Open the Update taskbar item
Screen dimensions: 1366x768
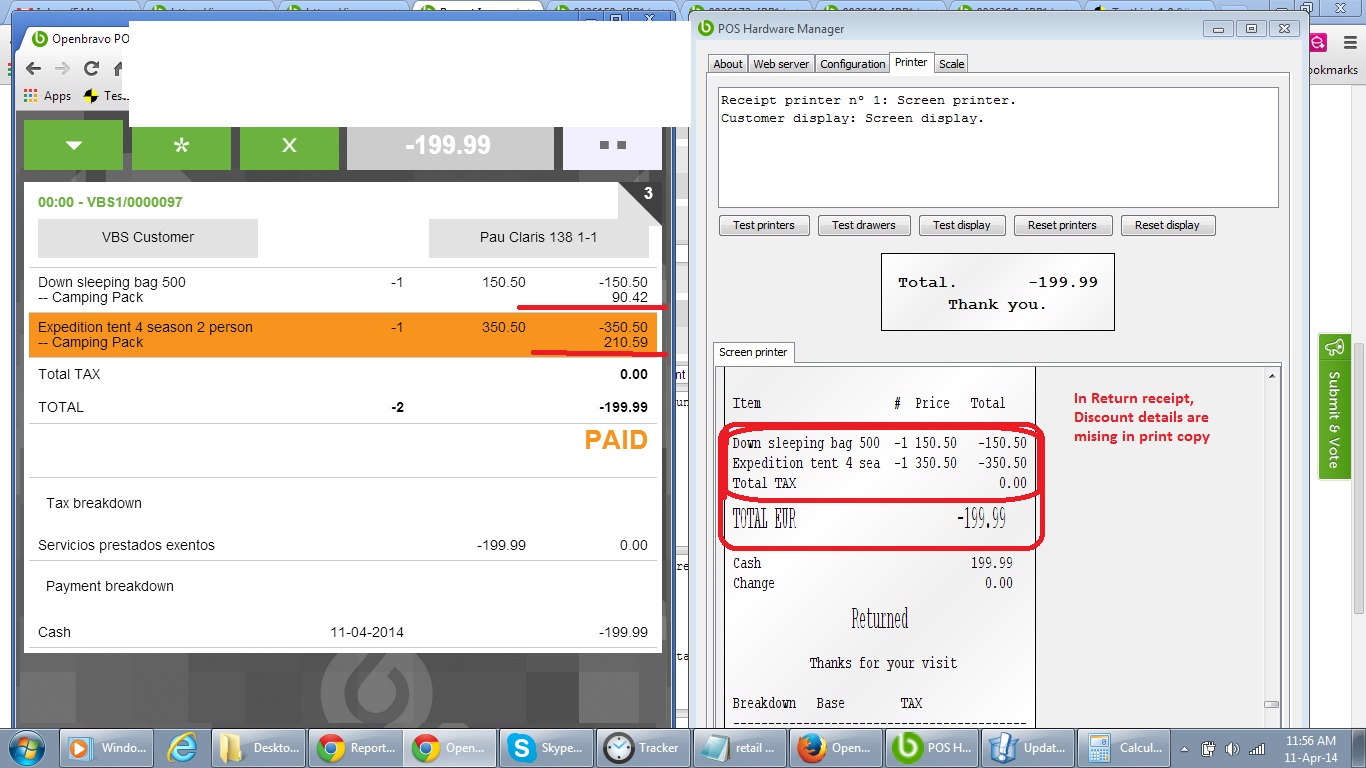(x=1028, y=747)
